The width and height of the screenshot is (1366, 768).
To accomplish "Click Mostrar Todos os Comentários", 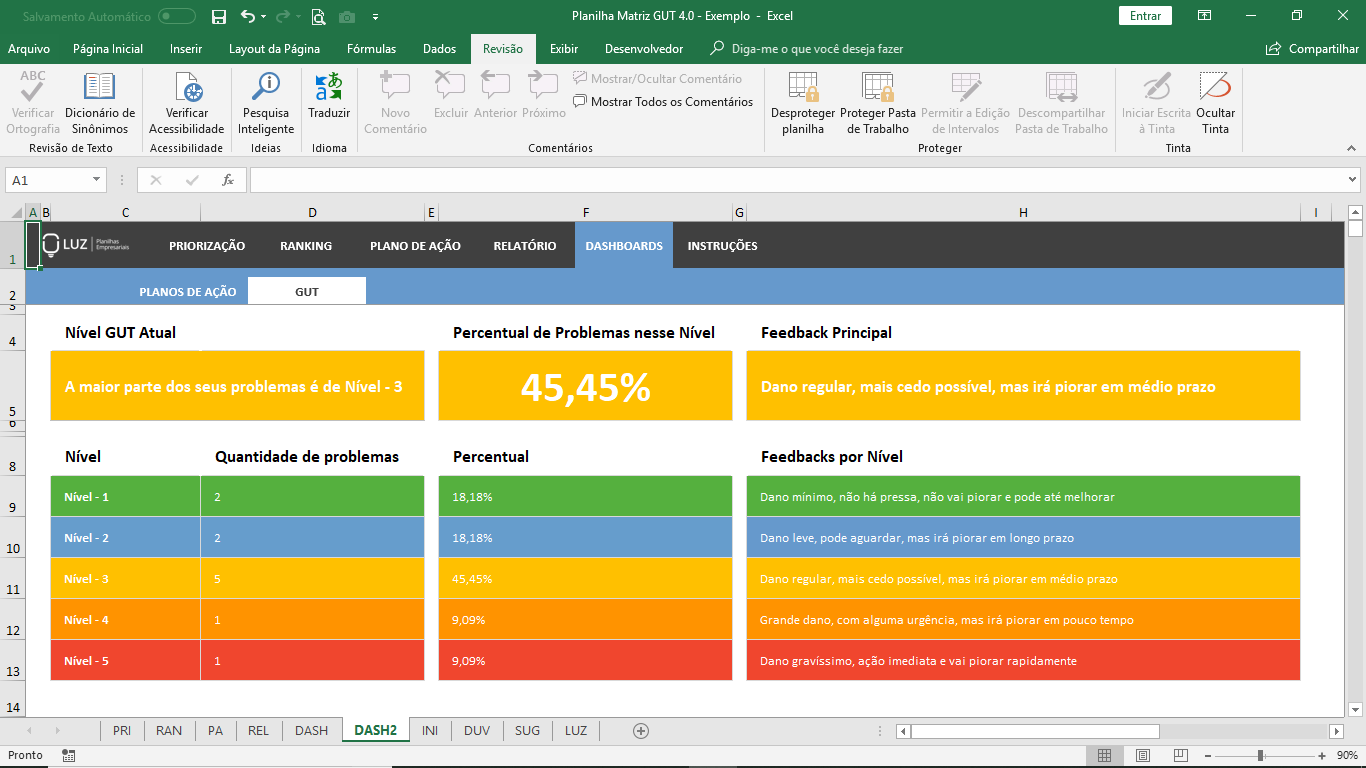I will click(663, 101).
